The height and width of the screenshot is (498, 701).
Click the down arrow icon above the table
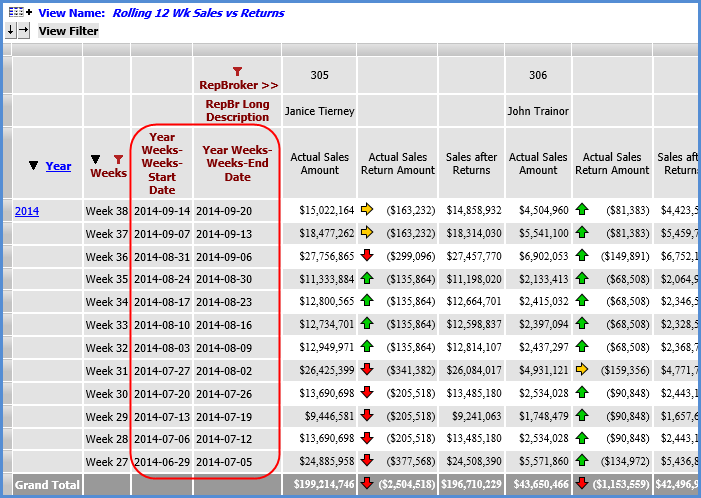point(11,30)
